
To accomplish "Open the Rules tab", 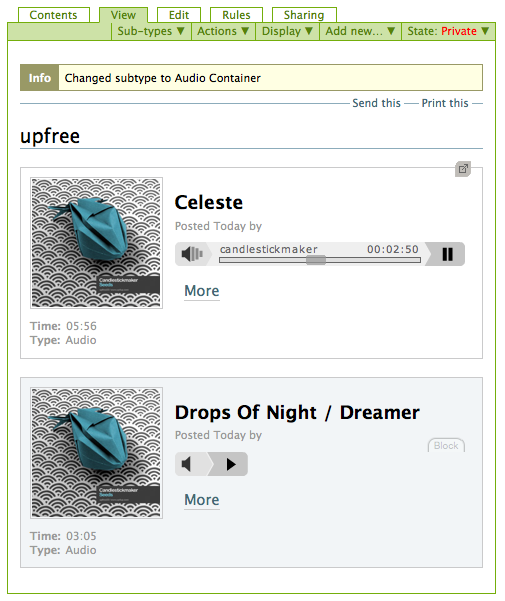I will pos(236,15).
